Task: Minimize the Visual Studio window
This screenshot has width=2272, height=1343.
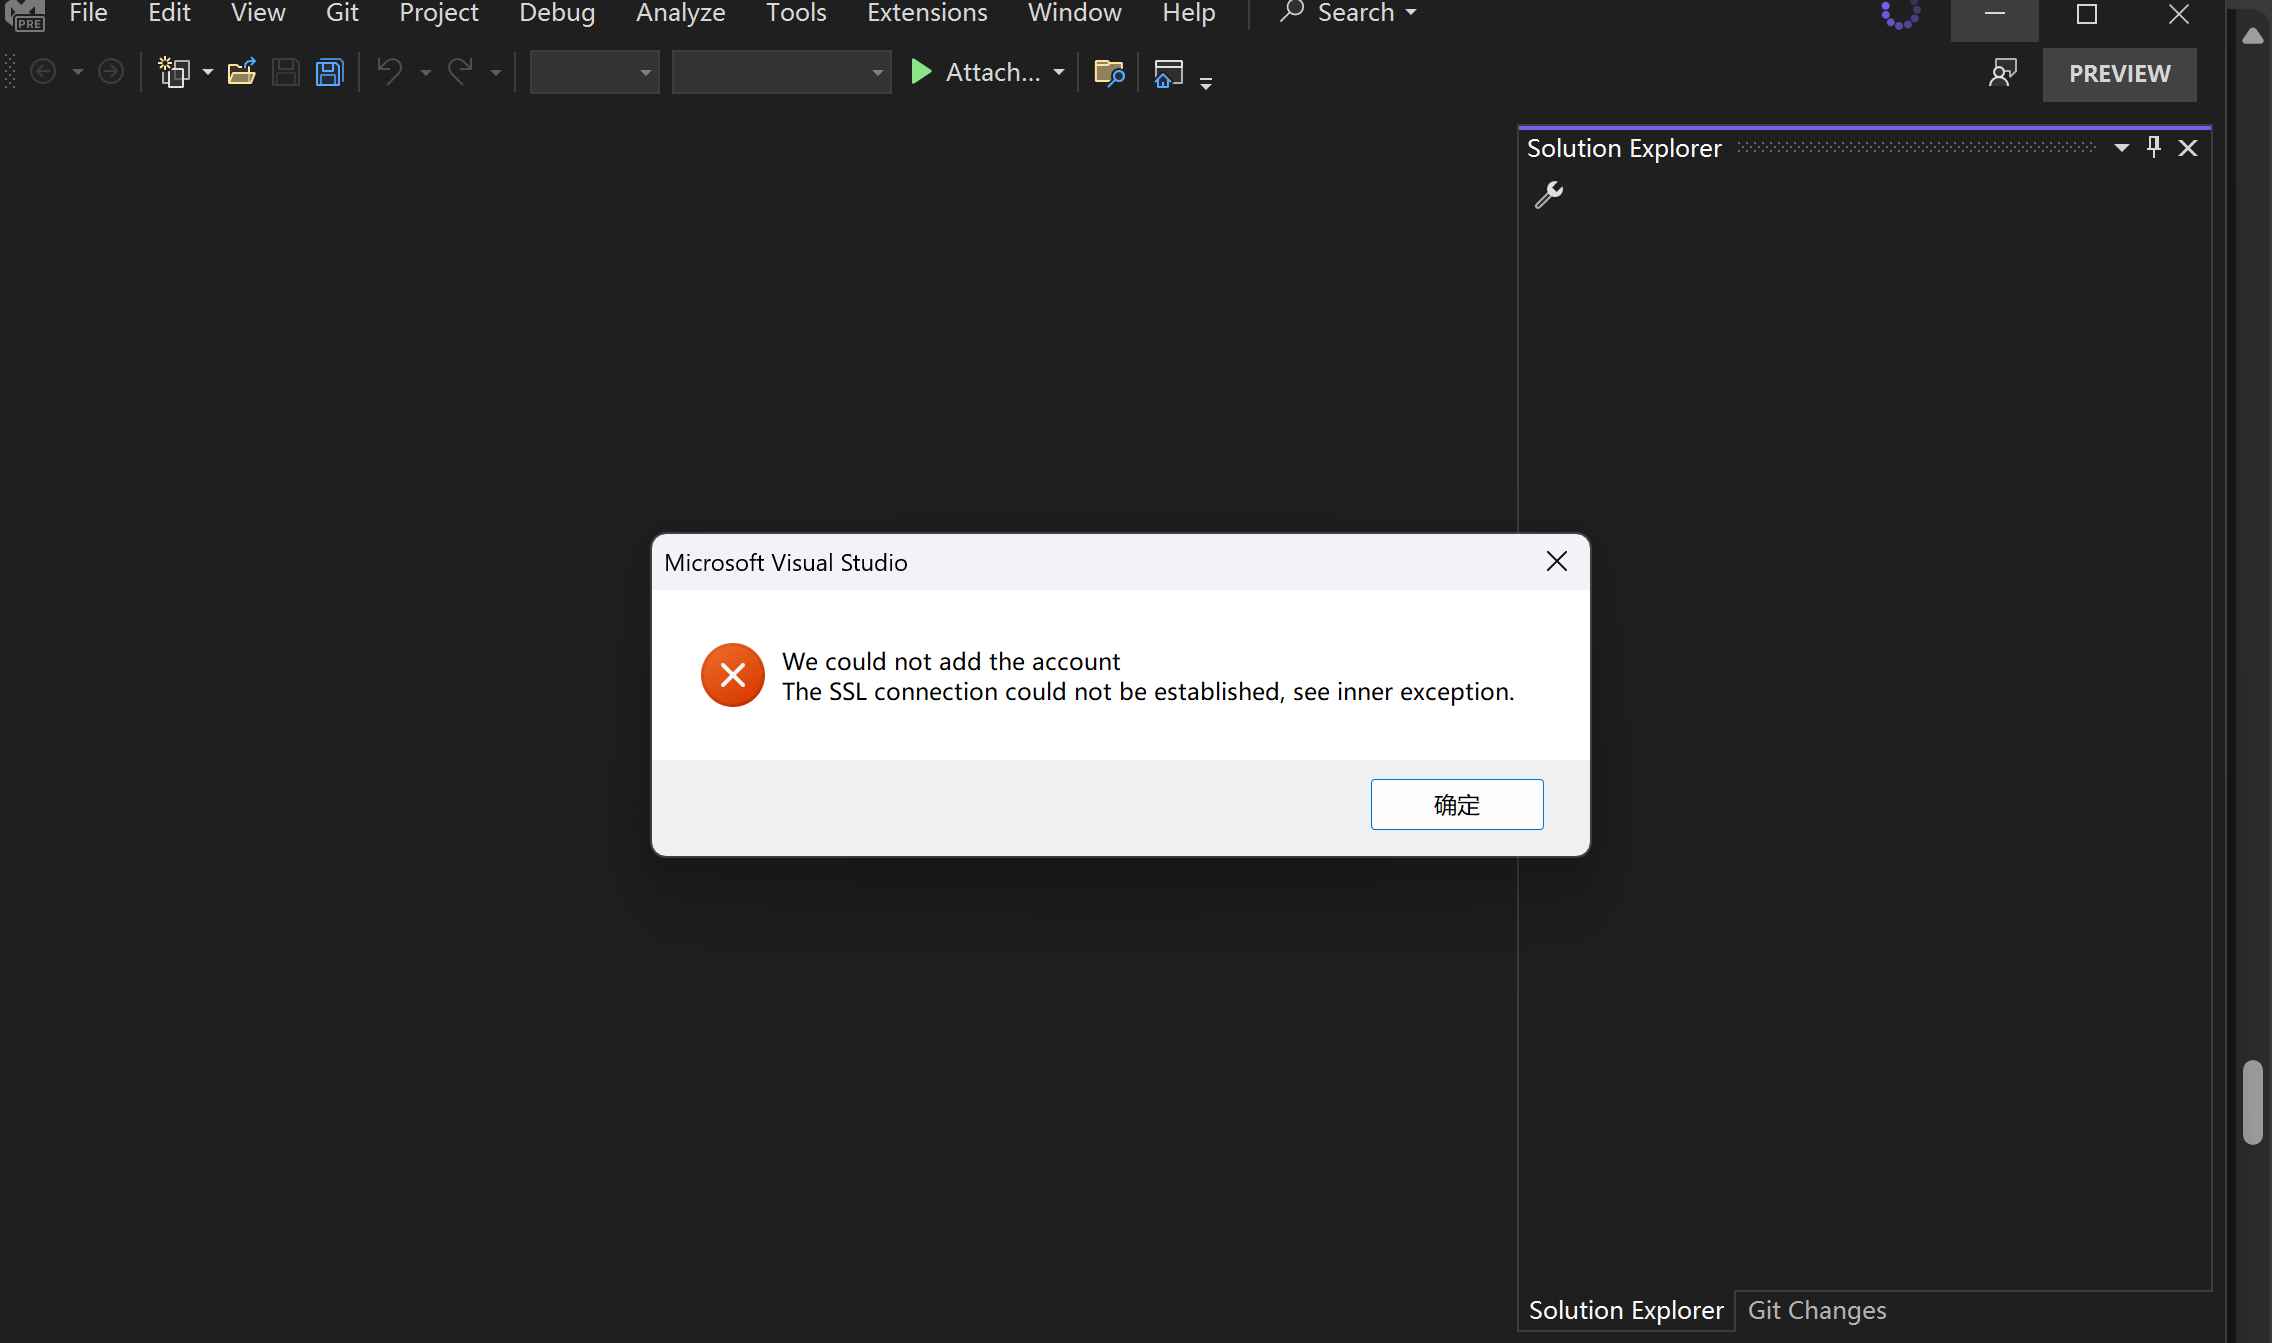Action: click(1994, 14)
